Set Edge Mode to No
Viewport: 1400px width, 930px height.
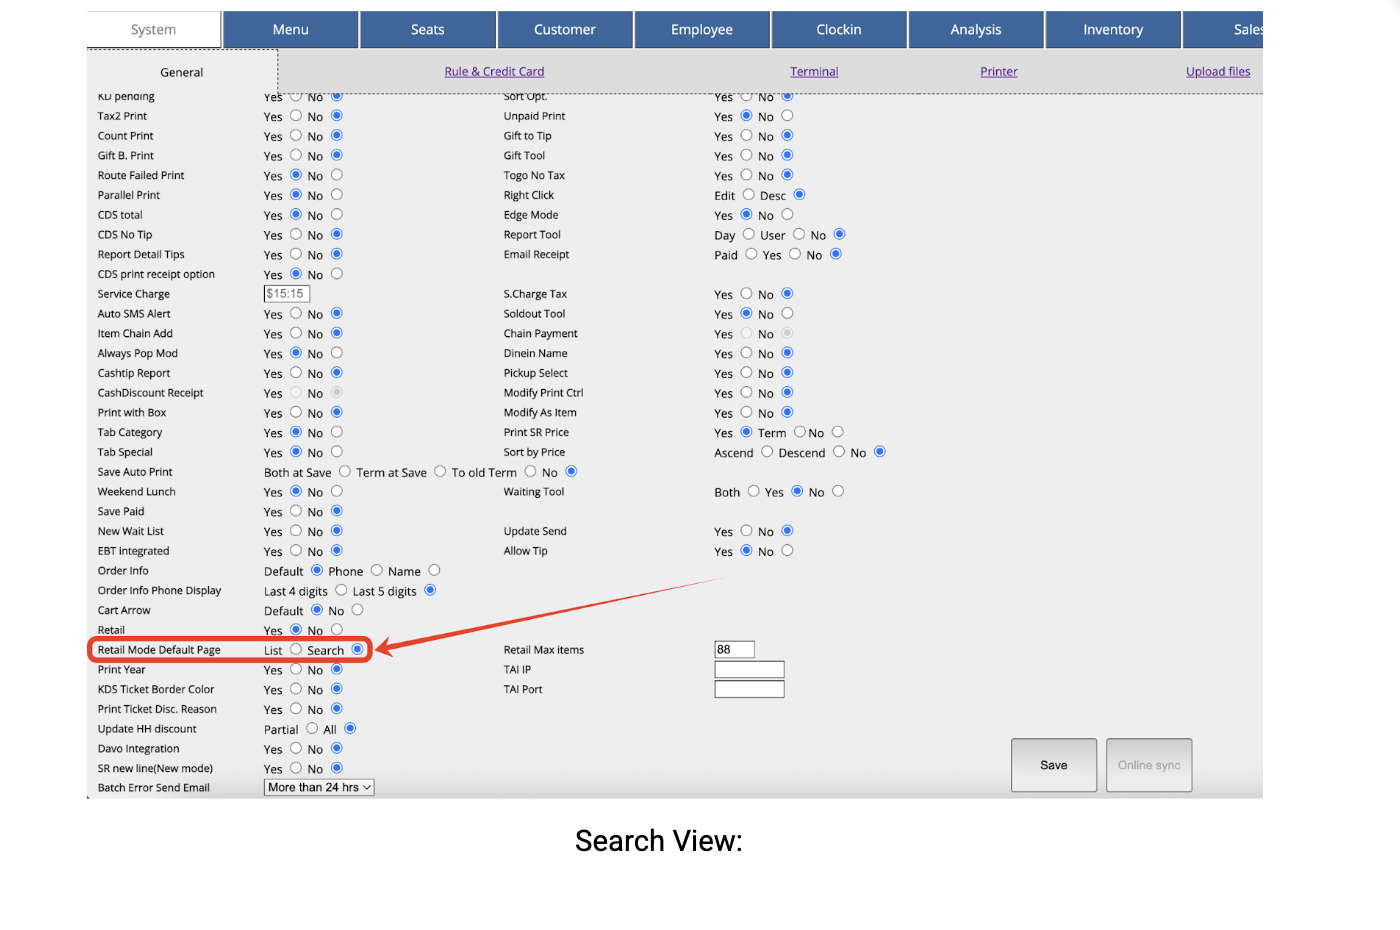coord(788,214)
